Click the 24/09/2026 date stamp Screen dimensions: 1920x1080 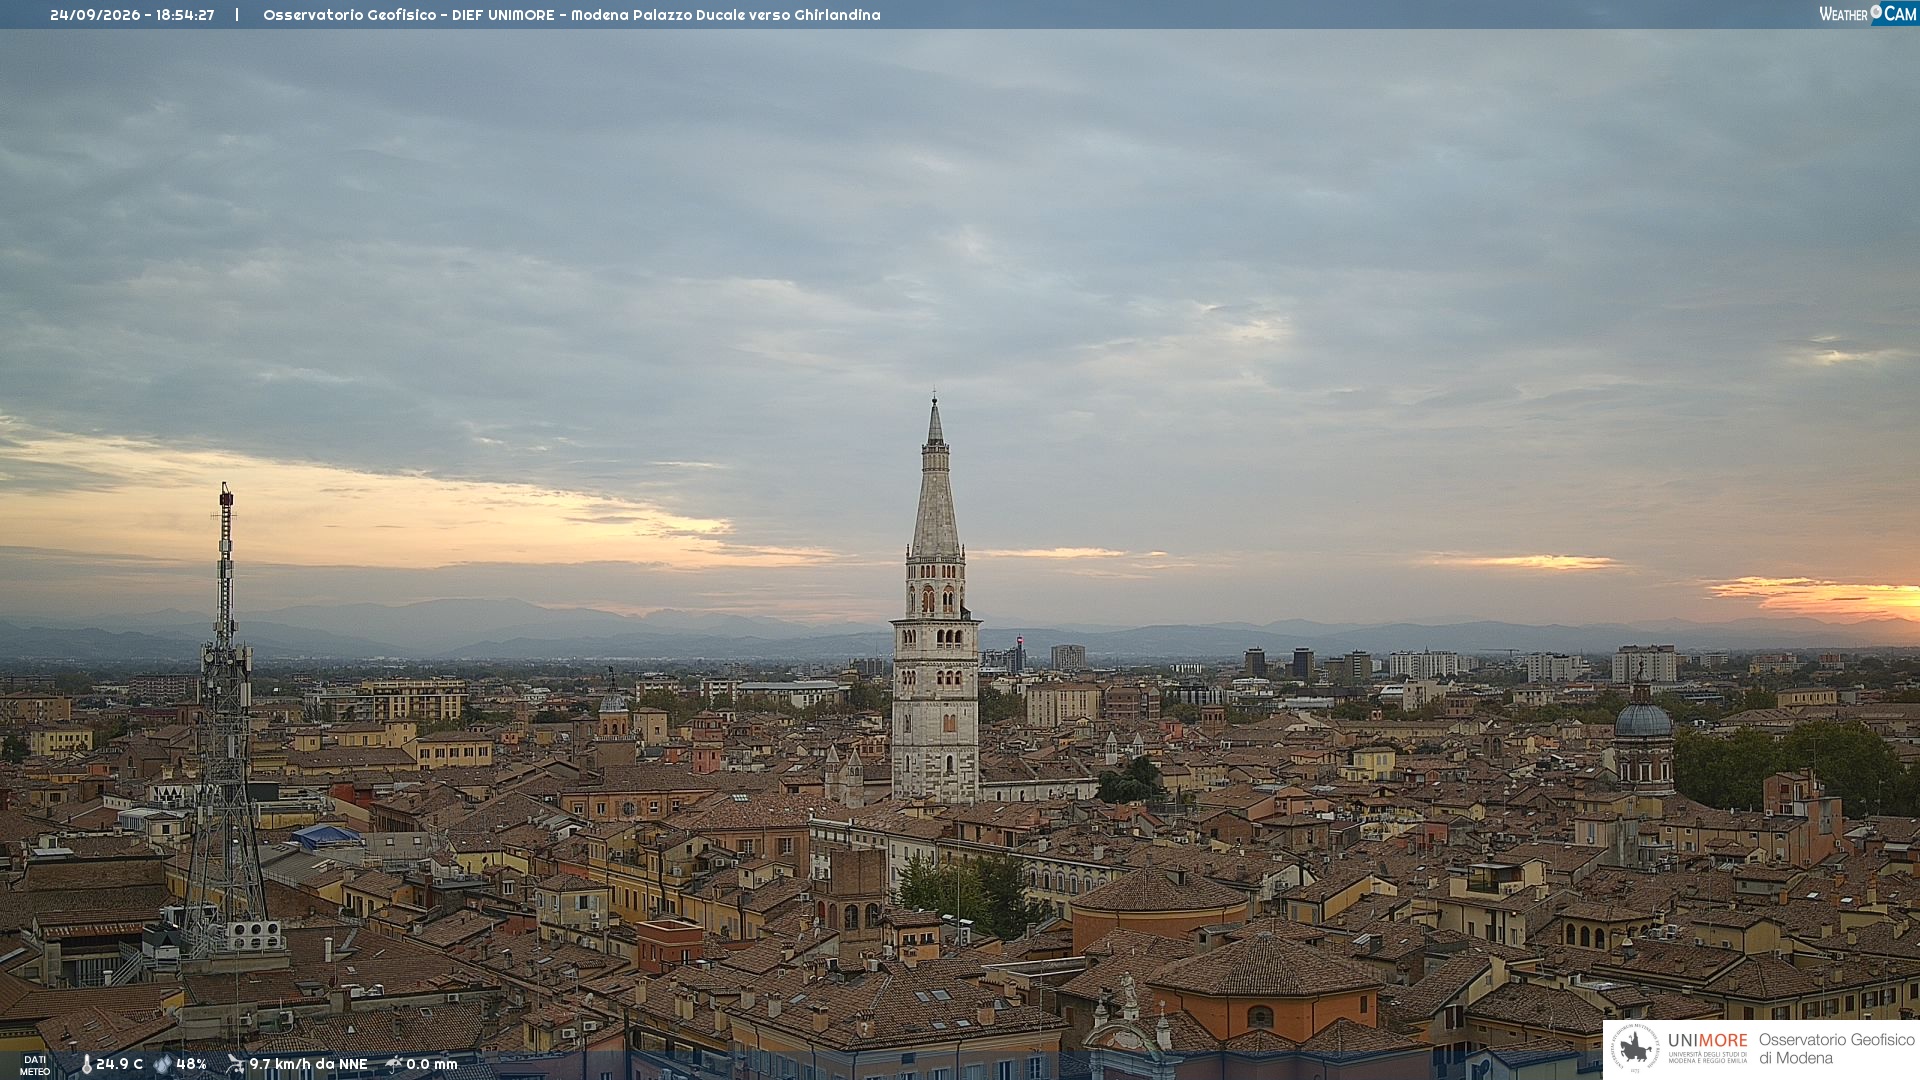click(95, 15)
